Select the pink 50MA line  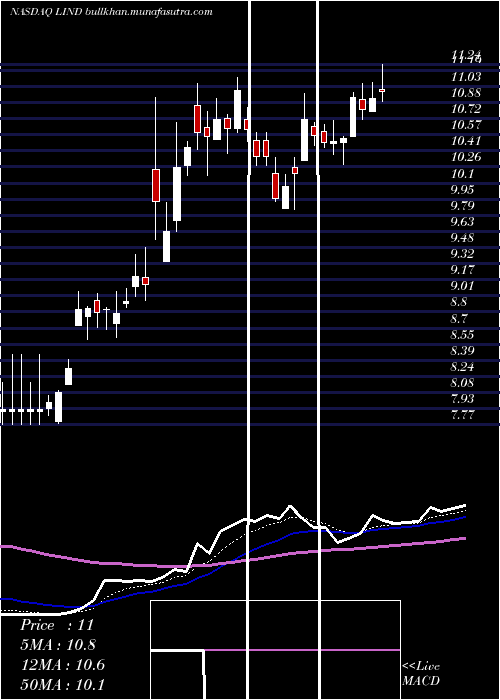click(x=232, y=562)
